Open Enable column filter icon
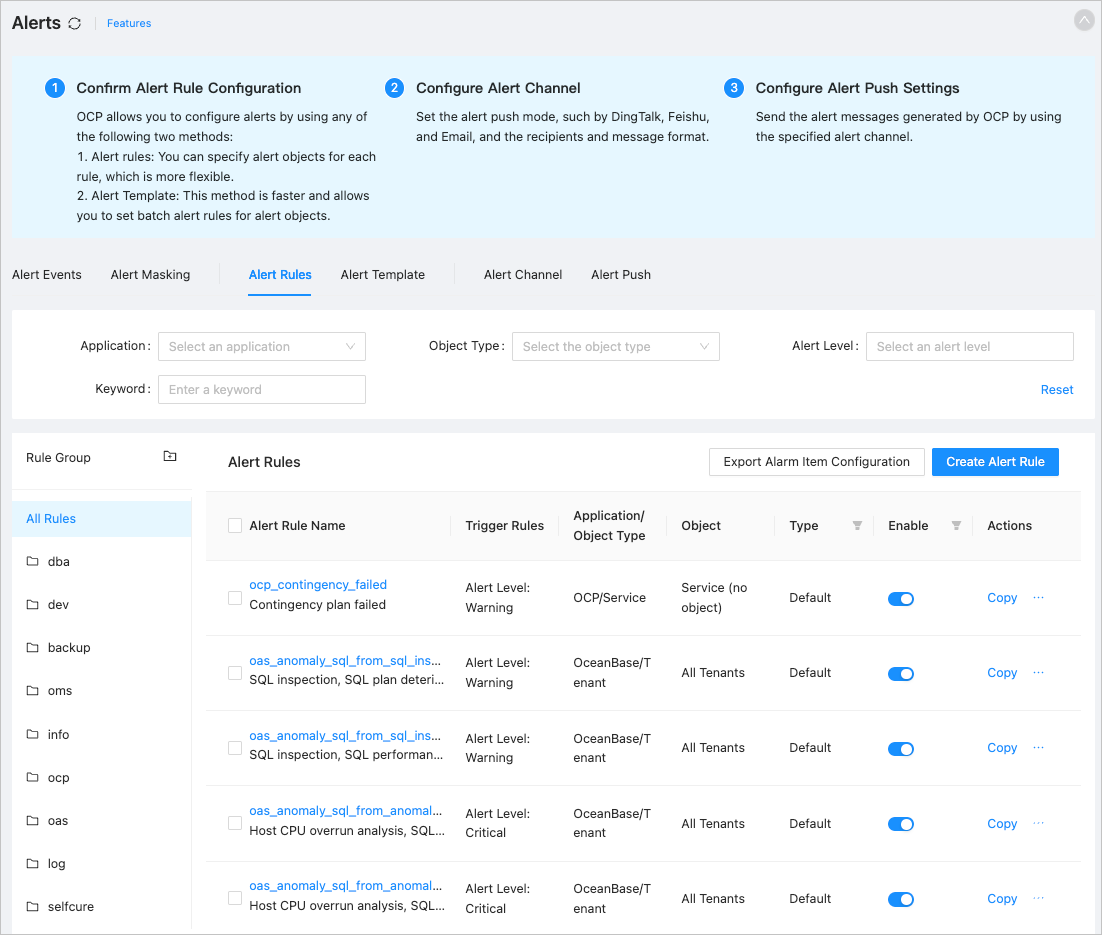Viewport: 1102px width, 935px height. 956,526
